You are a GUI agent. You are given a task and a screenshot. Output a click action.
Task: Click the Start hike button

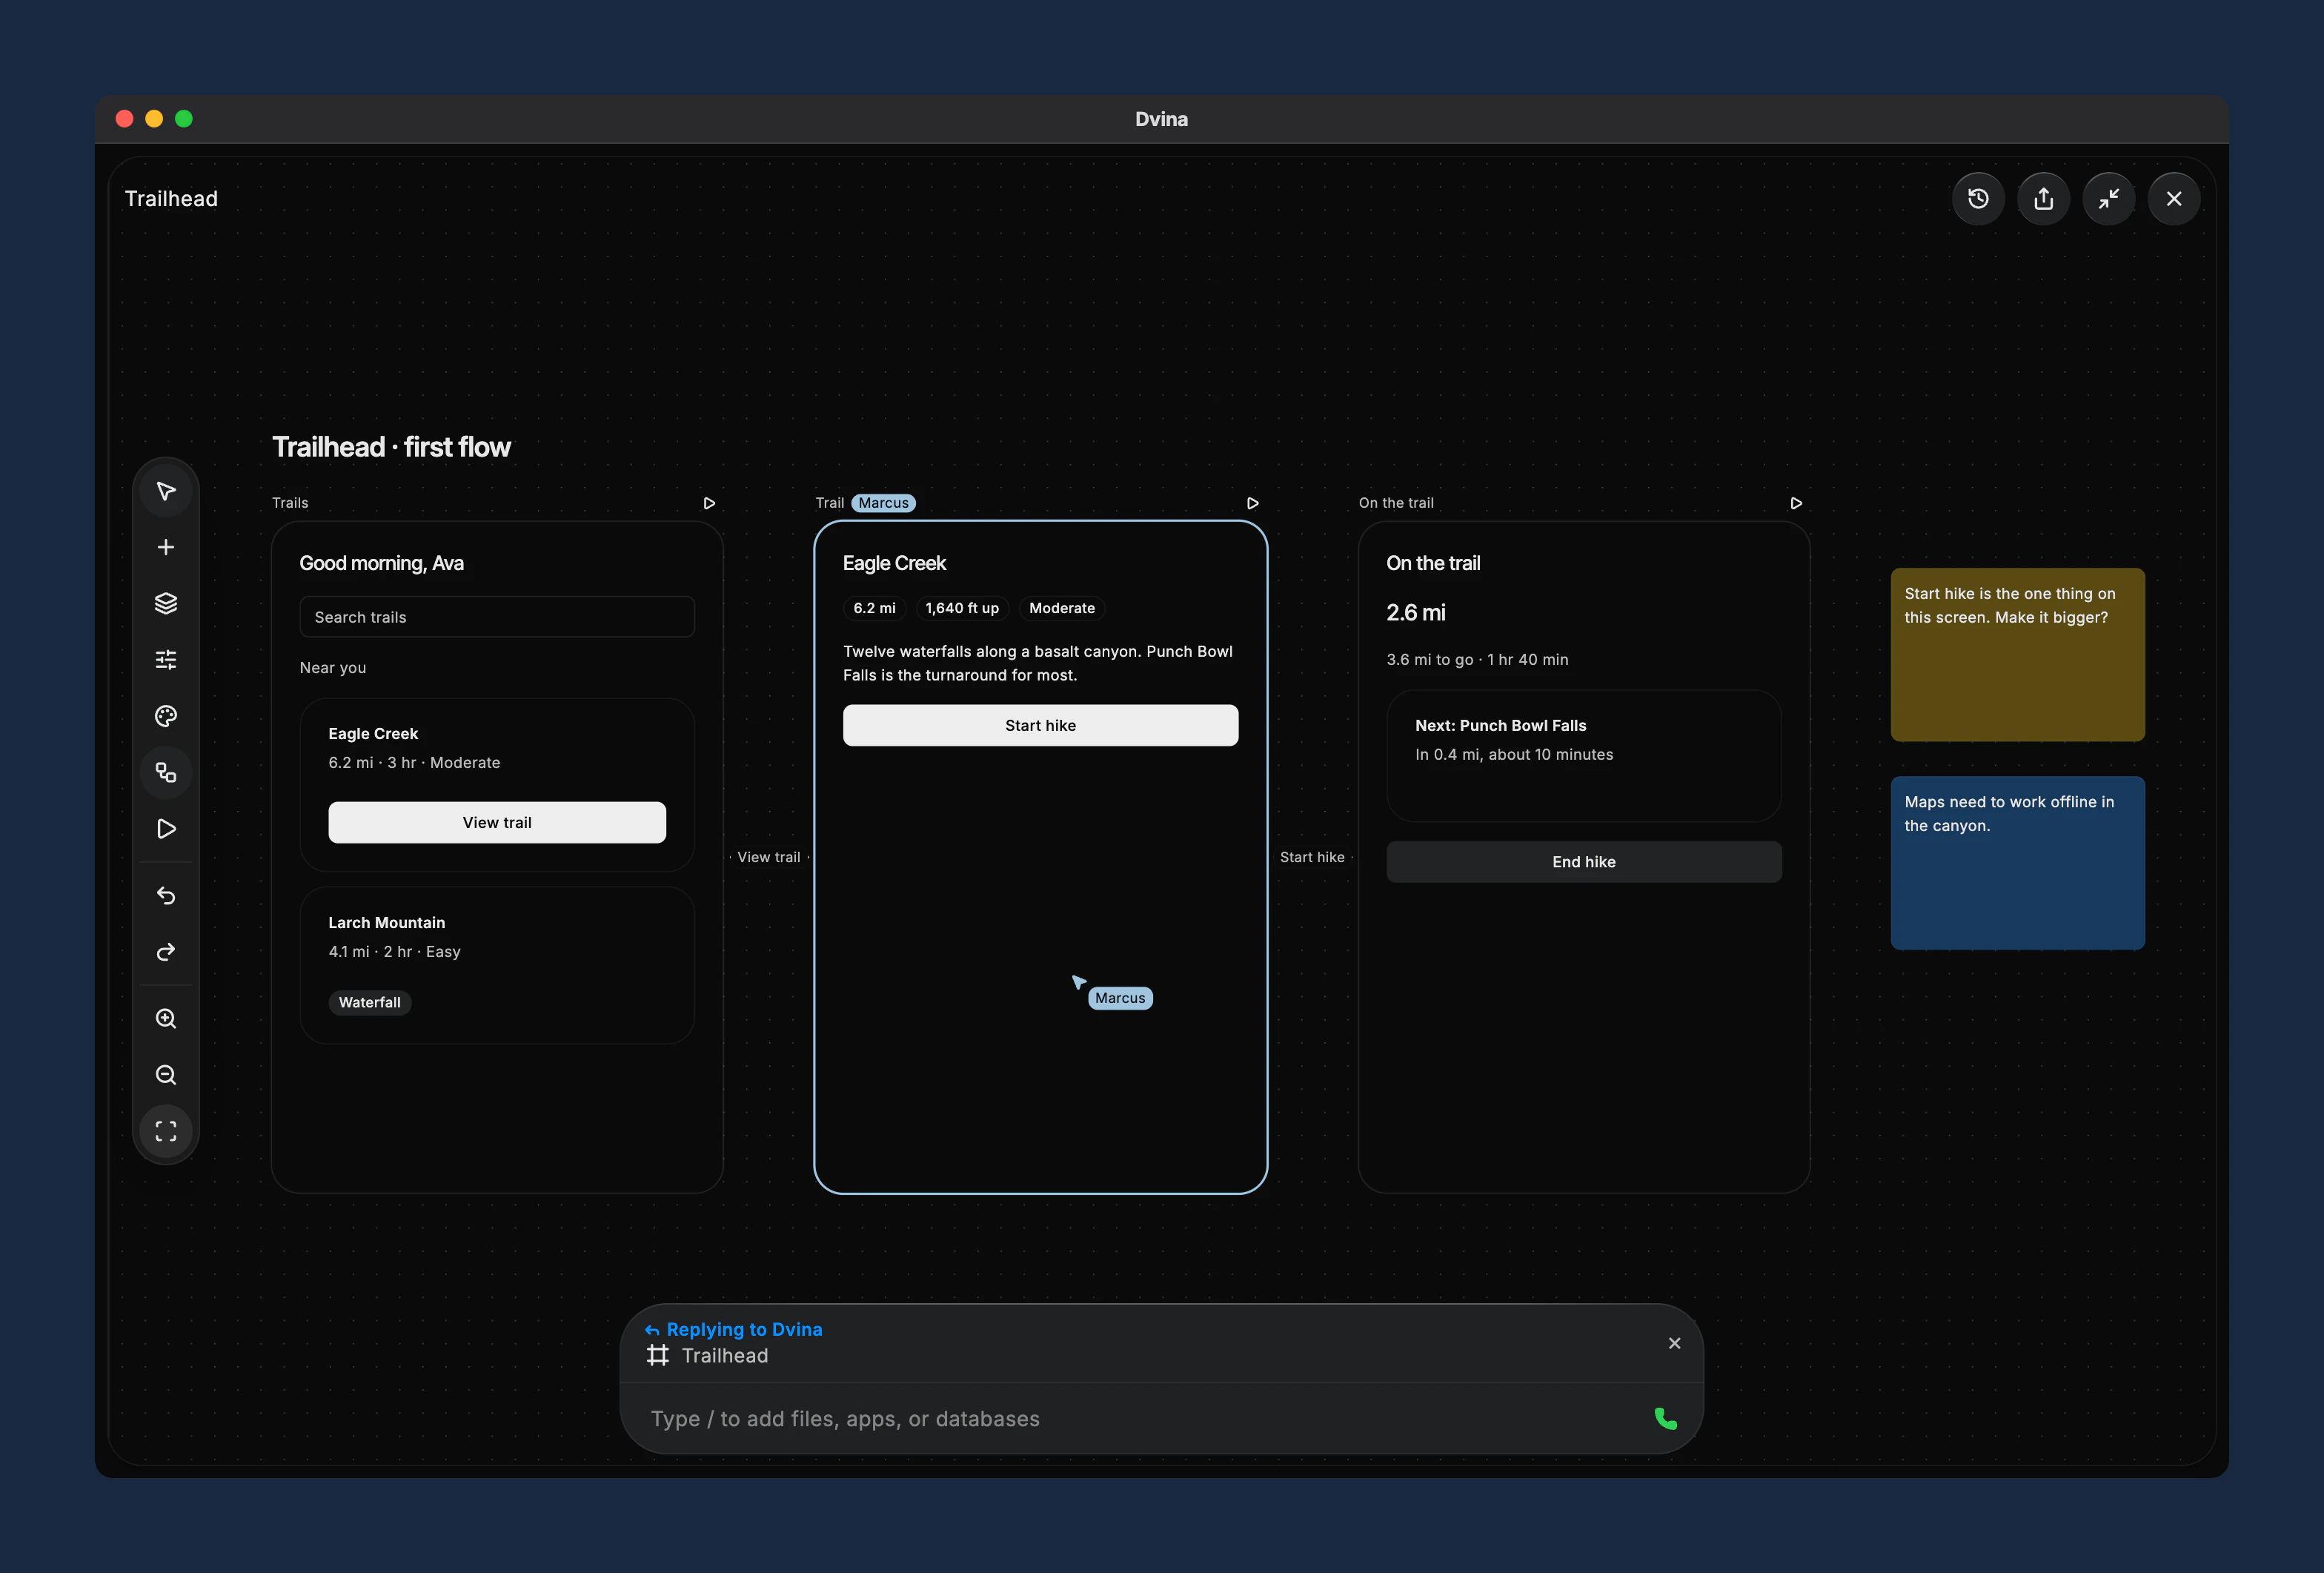coord(1040,725)
